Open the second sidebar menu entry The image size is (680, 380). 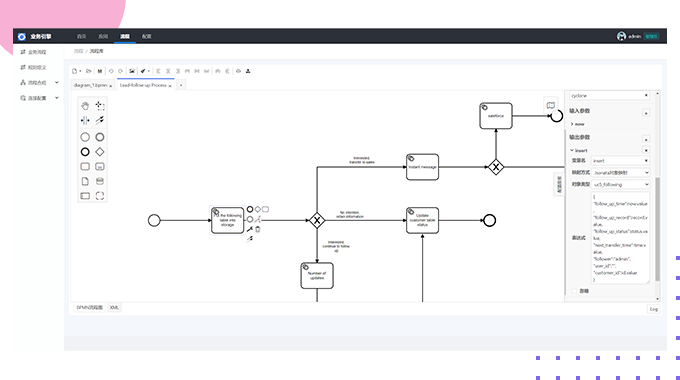[33, 67]
